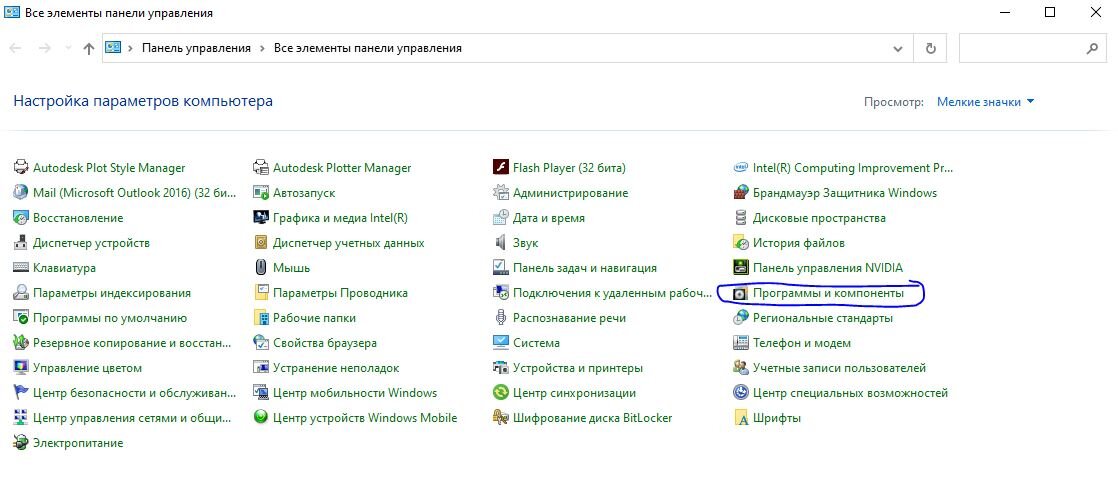This screenshot has width=1118, height=500.
Task: Click the Брандмауэр Защитника Windows icon
Action: click(741, 193)
